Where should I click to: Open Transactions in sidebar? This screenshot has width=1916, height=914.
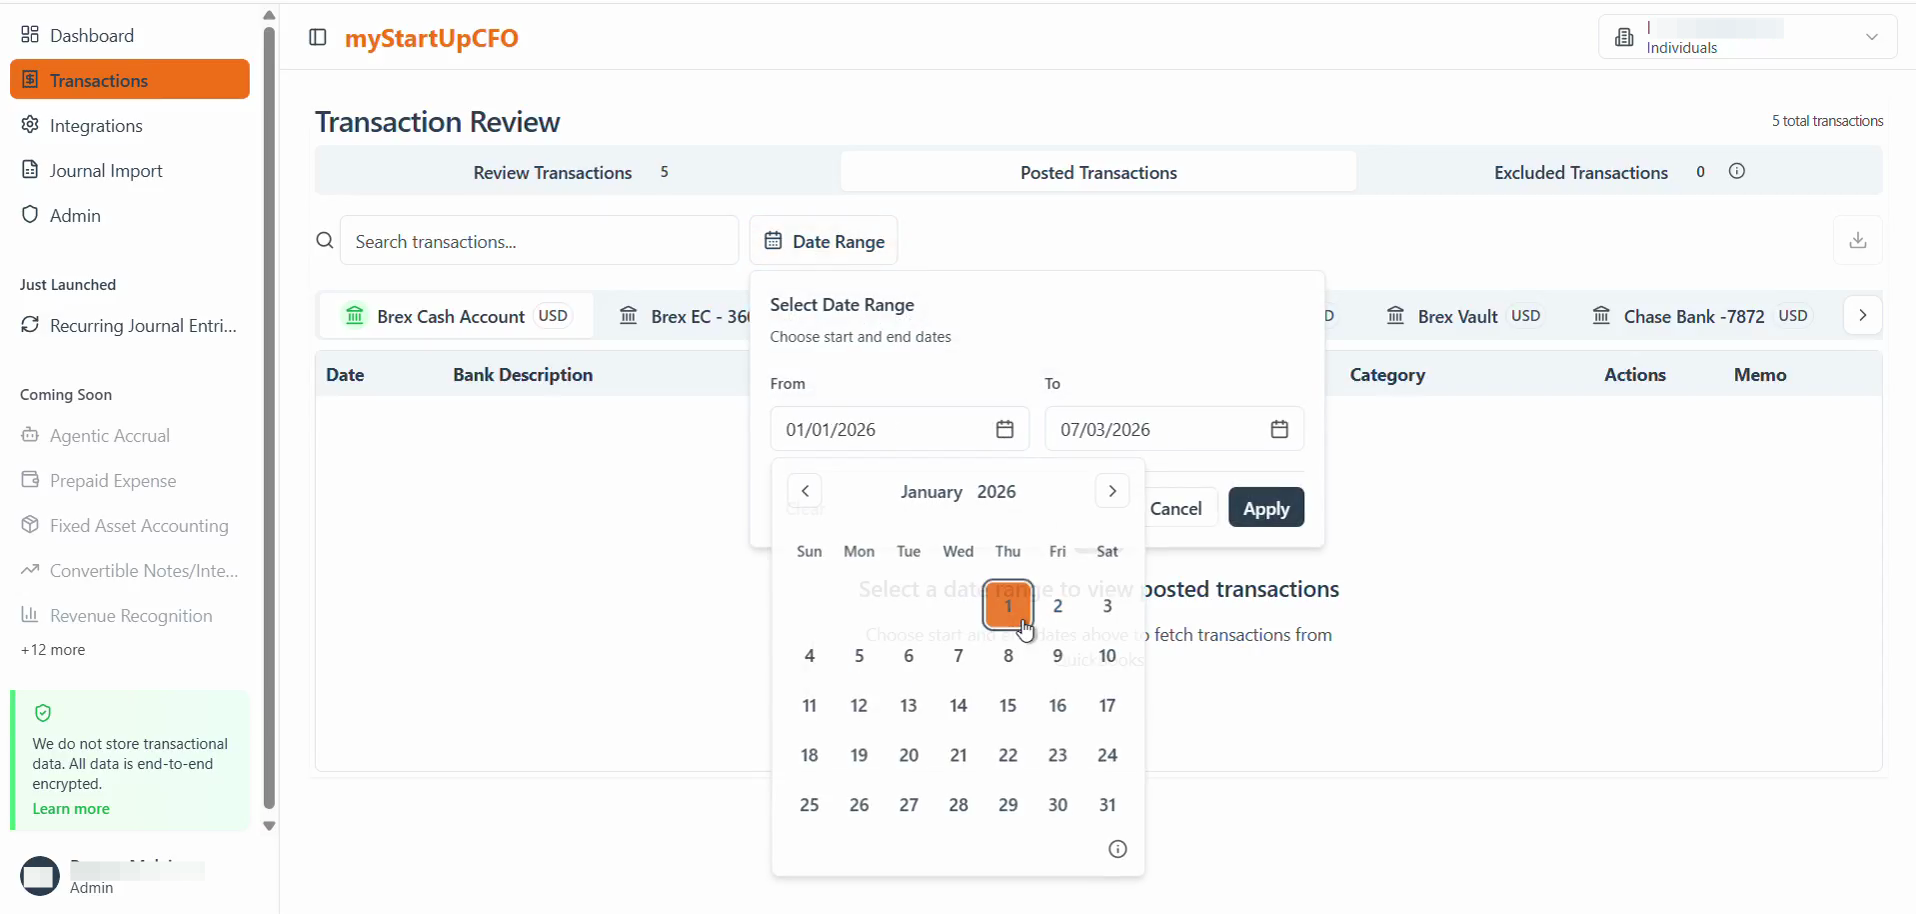pyautogui.click(x=129, y=80)
